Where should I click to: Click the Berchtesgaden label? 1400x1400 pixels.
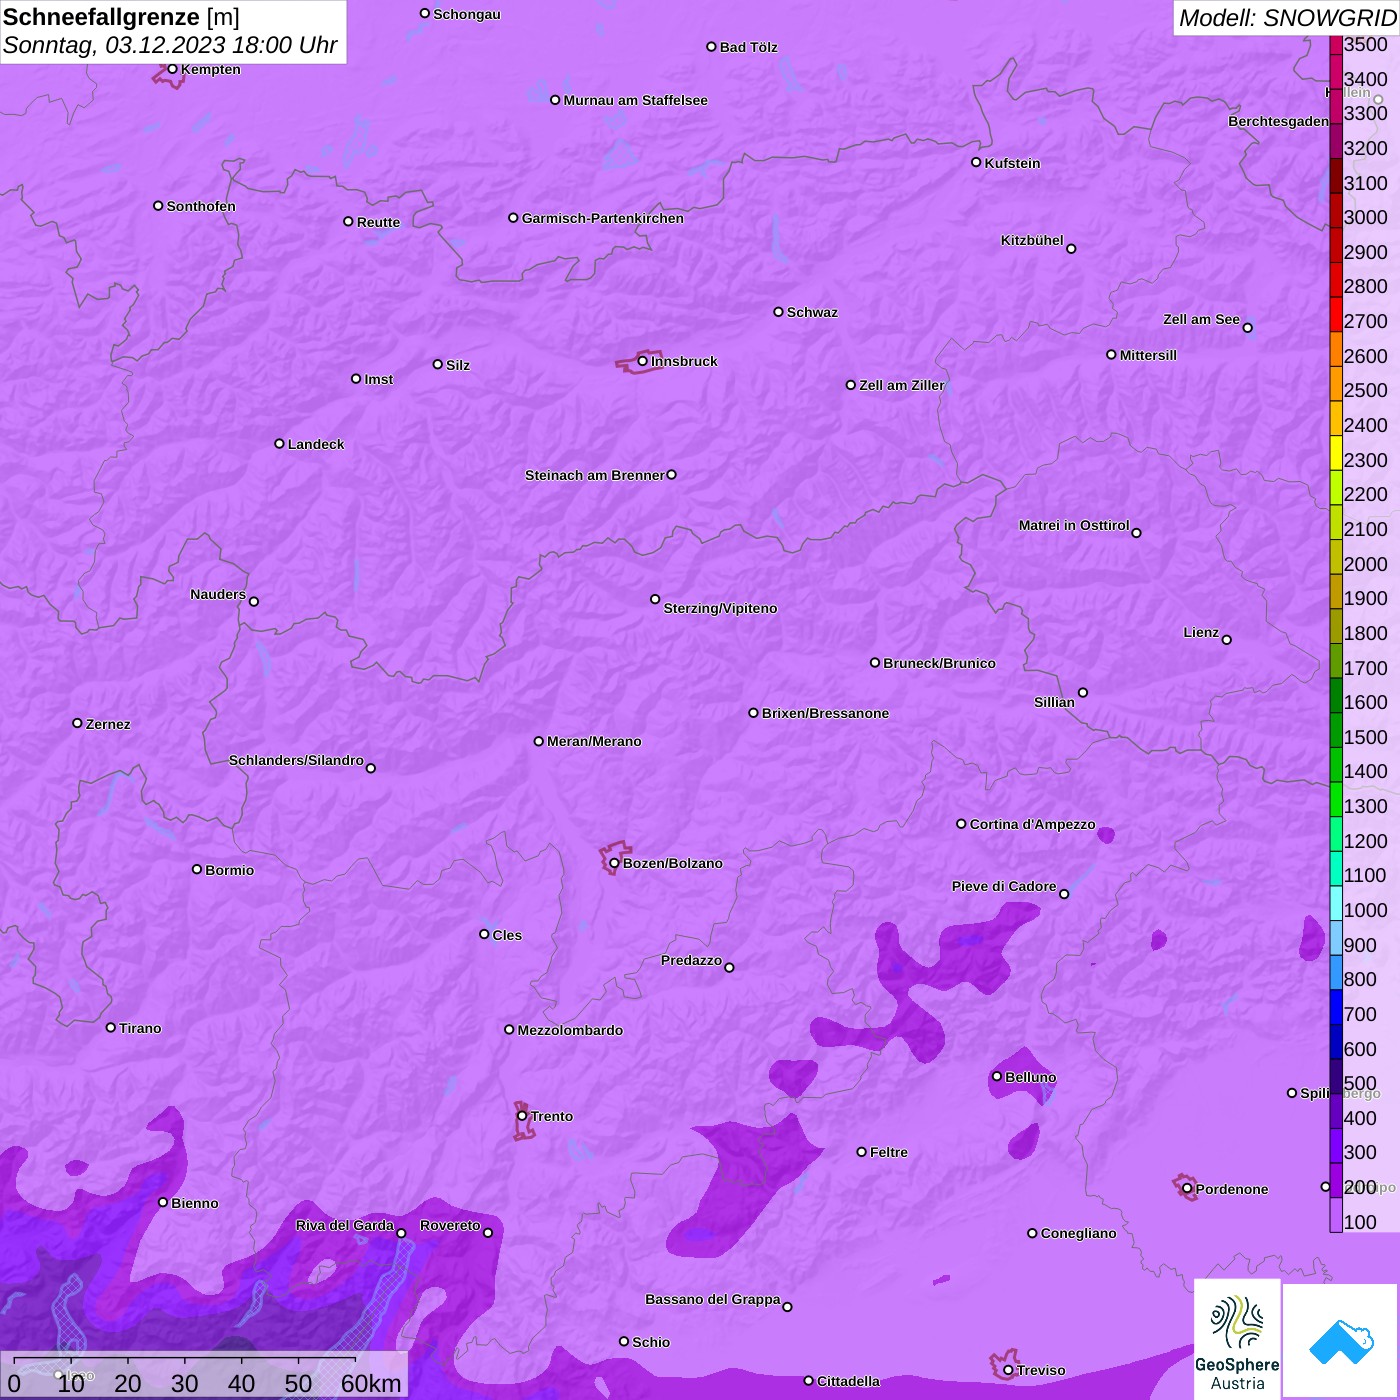pyautogui.click(x=1278, y=121)
